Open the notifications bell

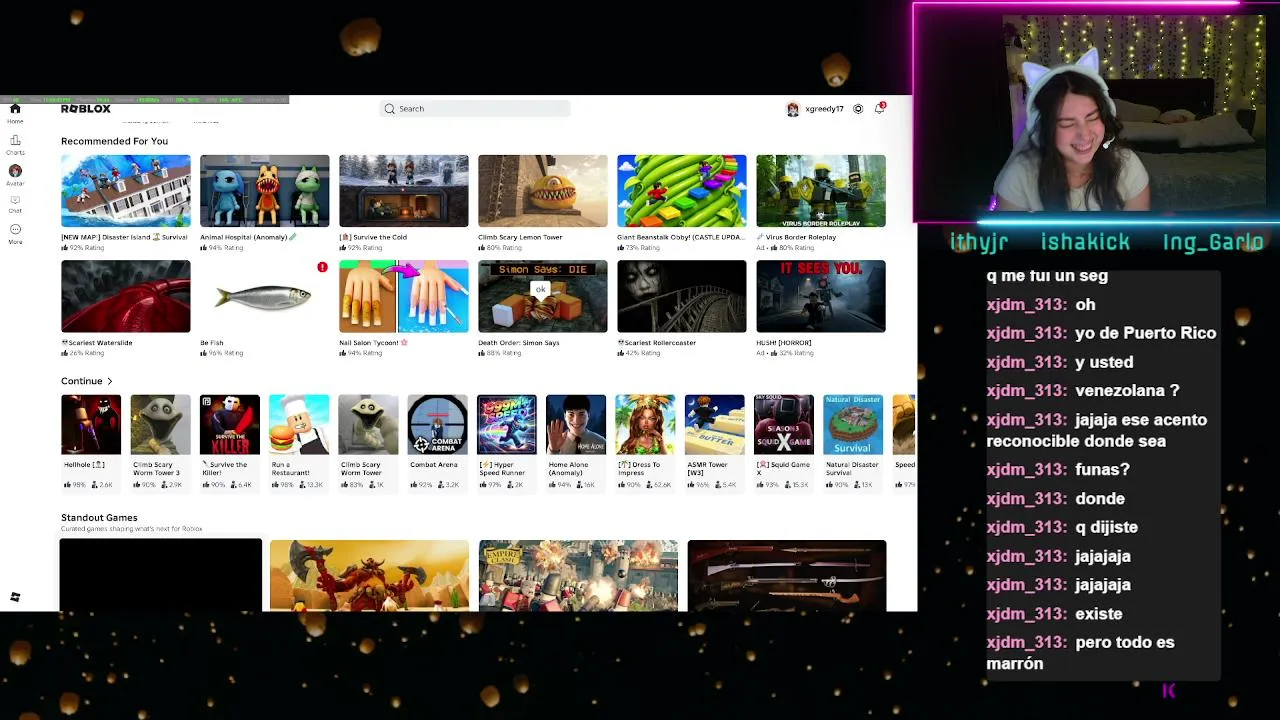click(x=879, y=108)
